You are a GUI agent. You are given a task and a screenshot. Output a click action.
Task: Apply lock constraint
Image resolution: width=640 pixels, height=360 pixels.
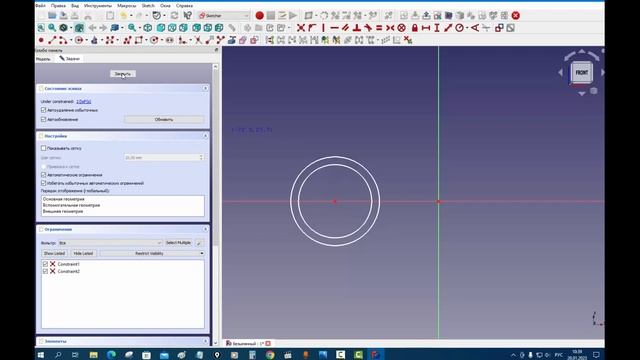(415, 28)
